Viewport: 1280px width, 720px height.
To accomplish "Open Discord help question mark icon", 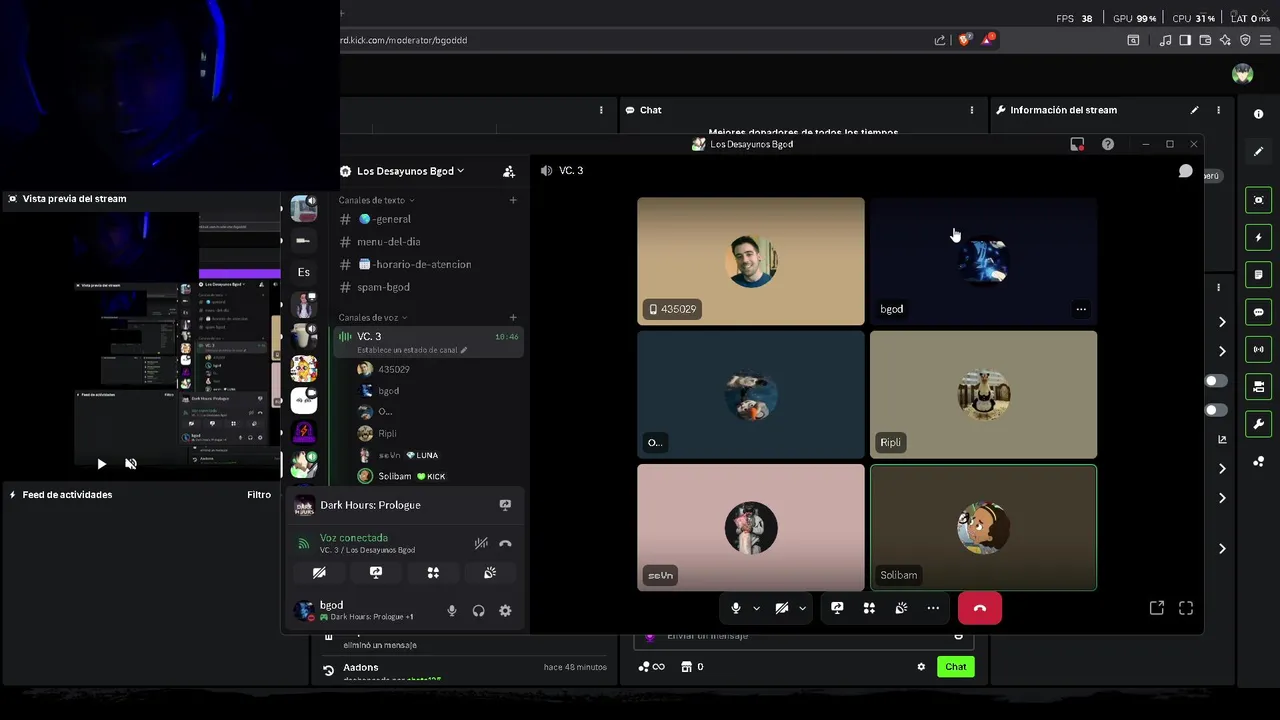I will pyautogui.click(x=1108, y=144).
